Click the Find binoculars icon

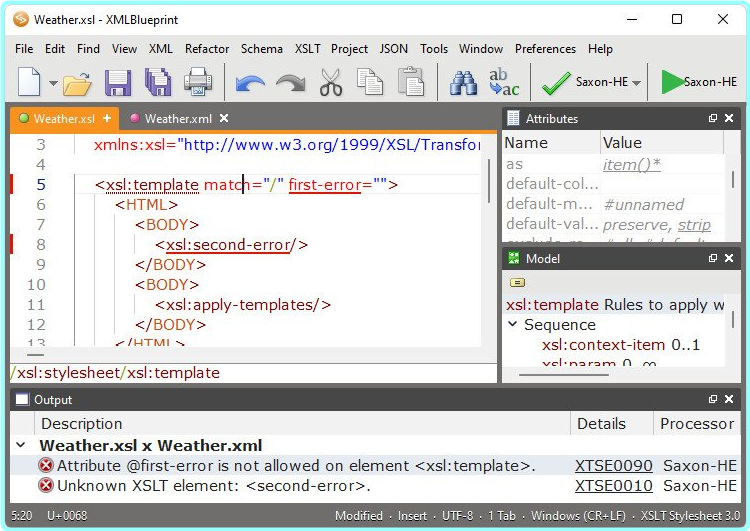[463, 82]
